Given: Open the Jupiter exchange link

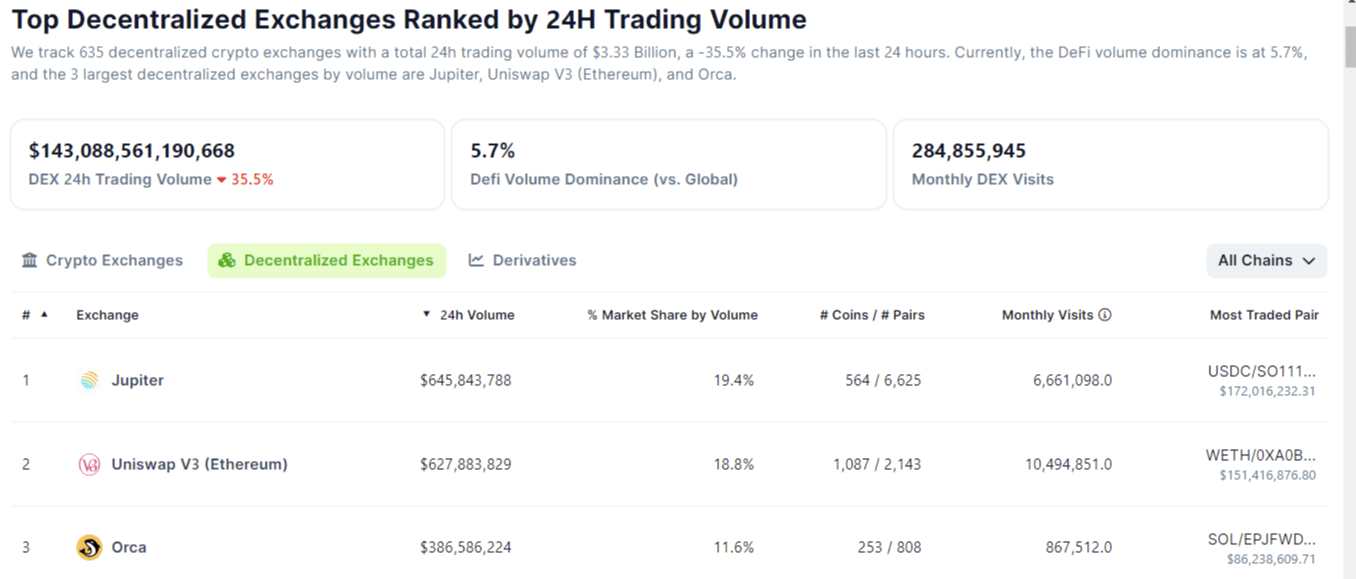Looking at the screenshot, I should click(137, 380).
